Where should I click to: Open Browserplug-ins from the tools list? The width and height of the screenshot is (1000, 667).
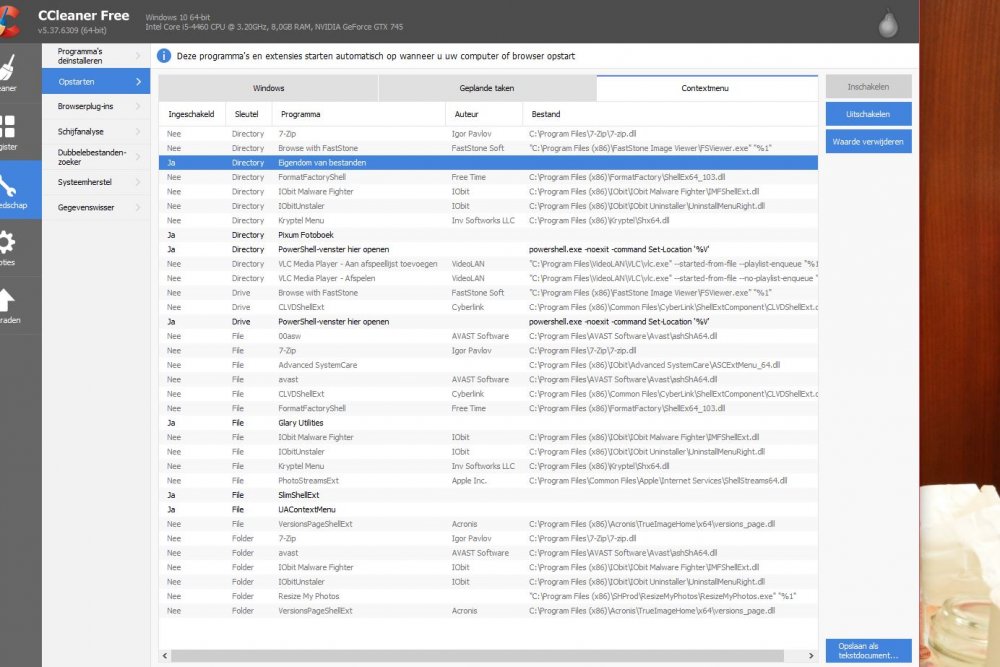point(86,106)
